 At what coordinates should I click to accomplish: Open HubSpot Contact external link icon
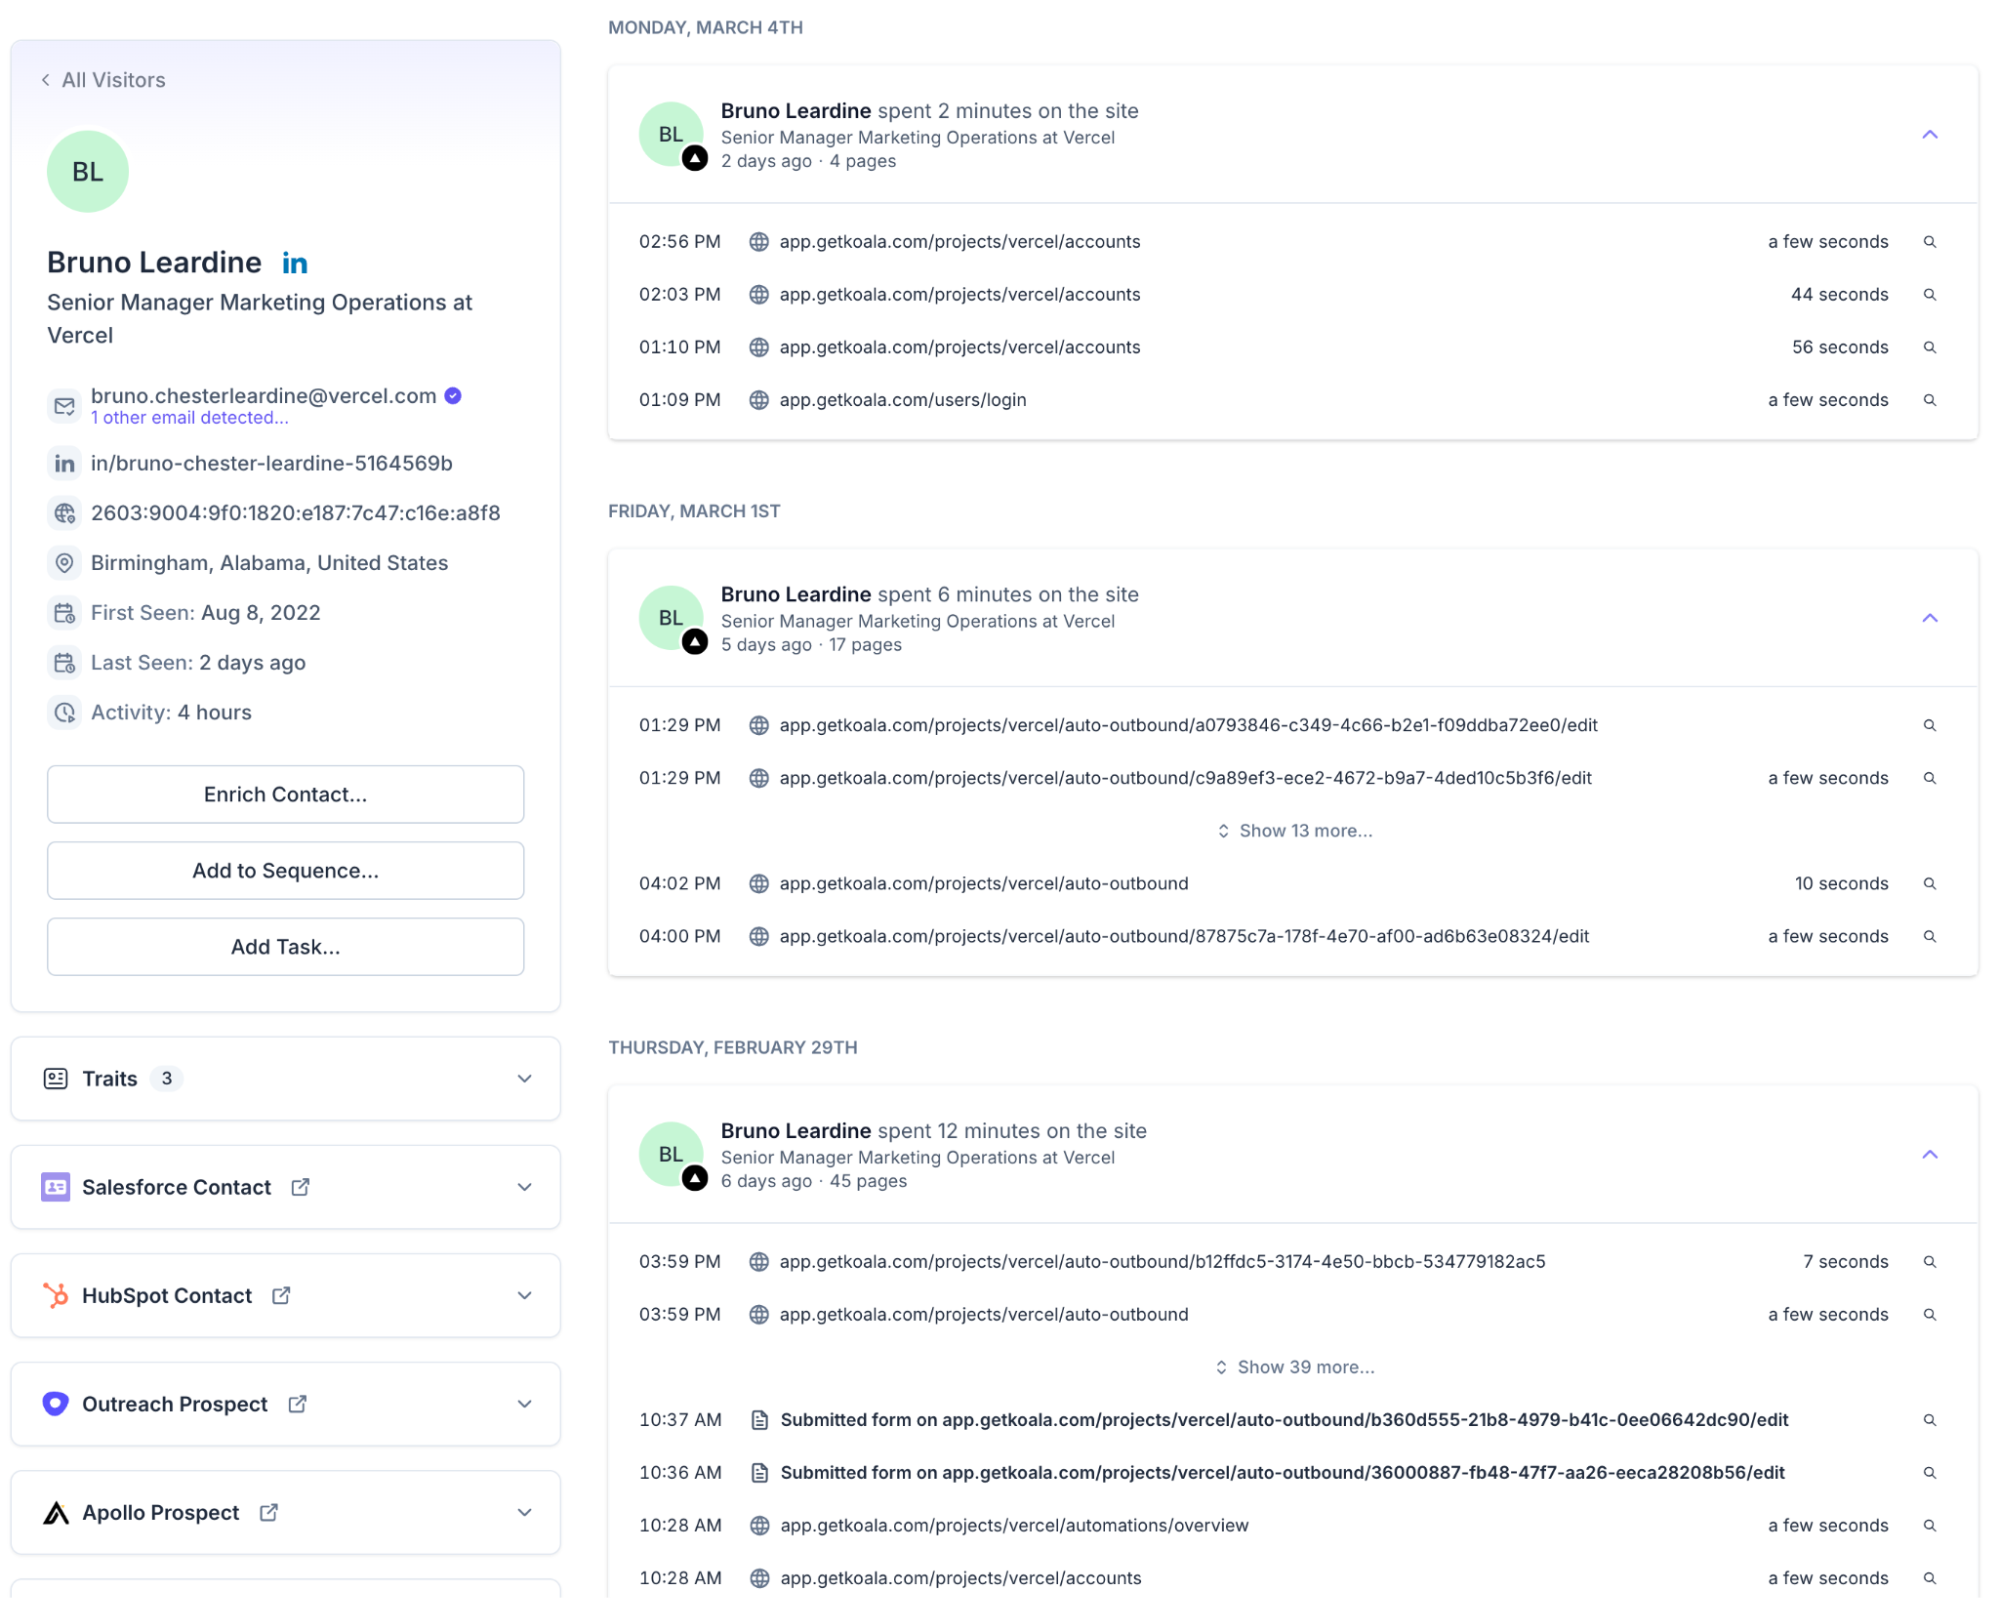[281, 1295]
